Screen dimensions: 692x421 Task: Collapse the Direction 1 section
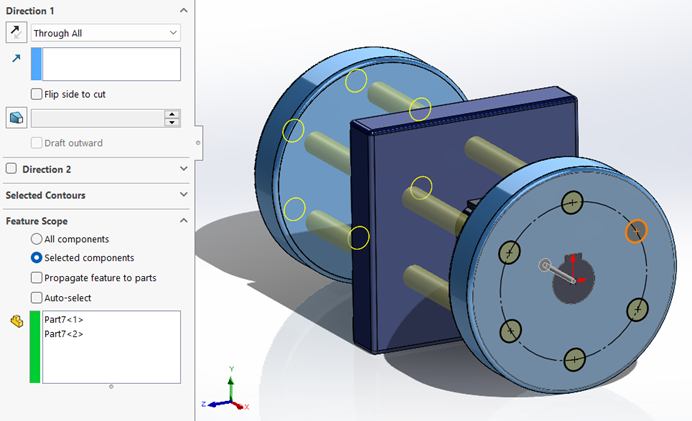click(183, 9)
